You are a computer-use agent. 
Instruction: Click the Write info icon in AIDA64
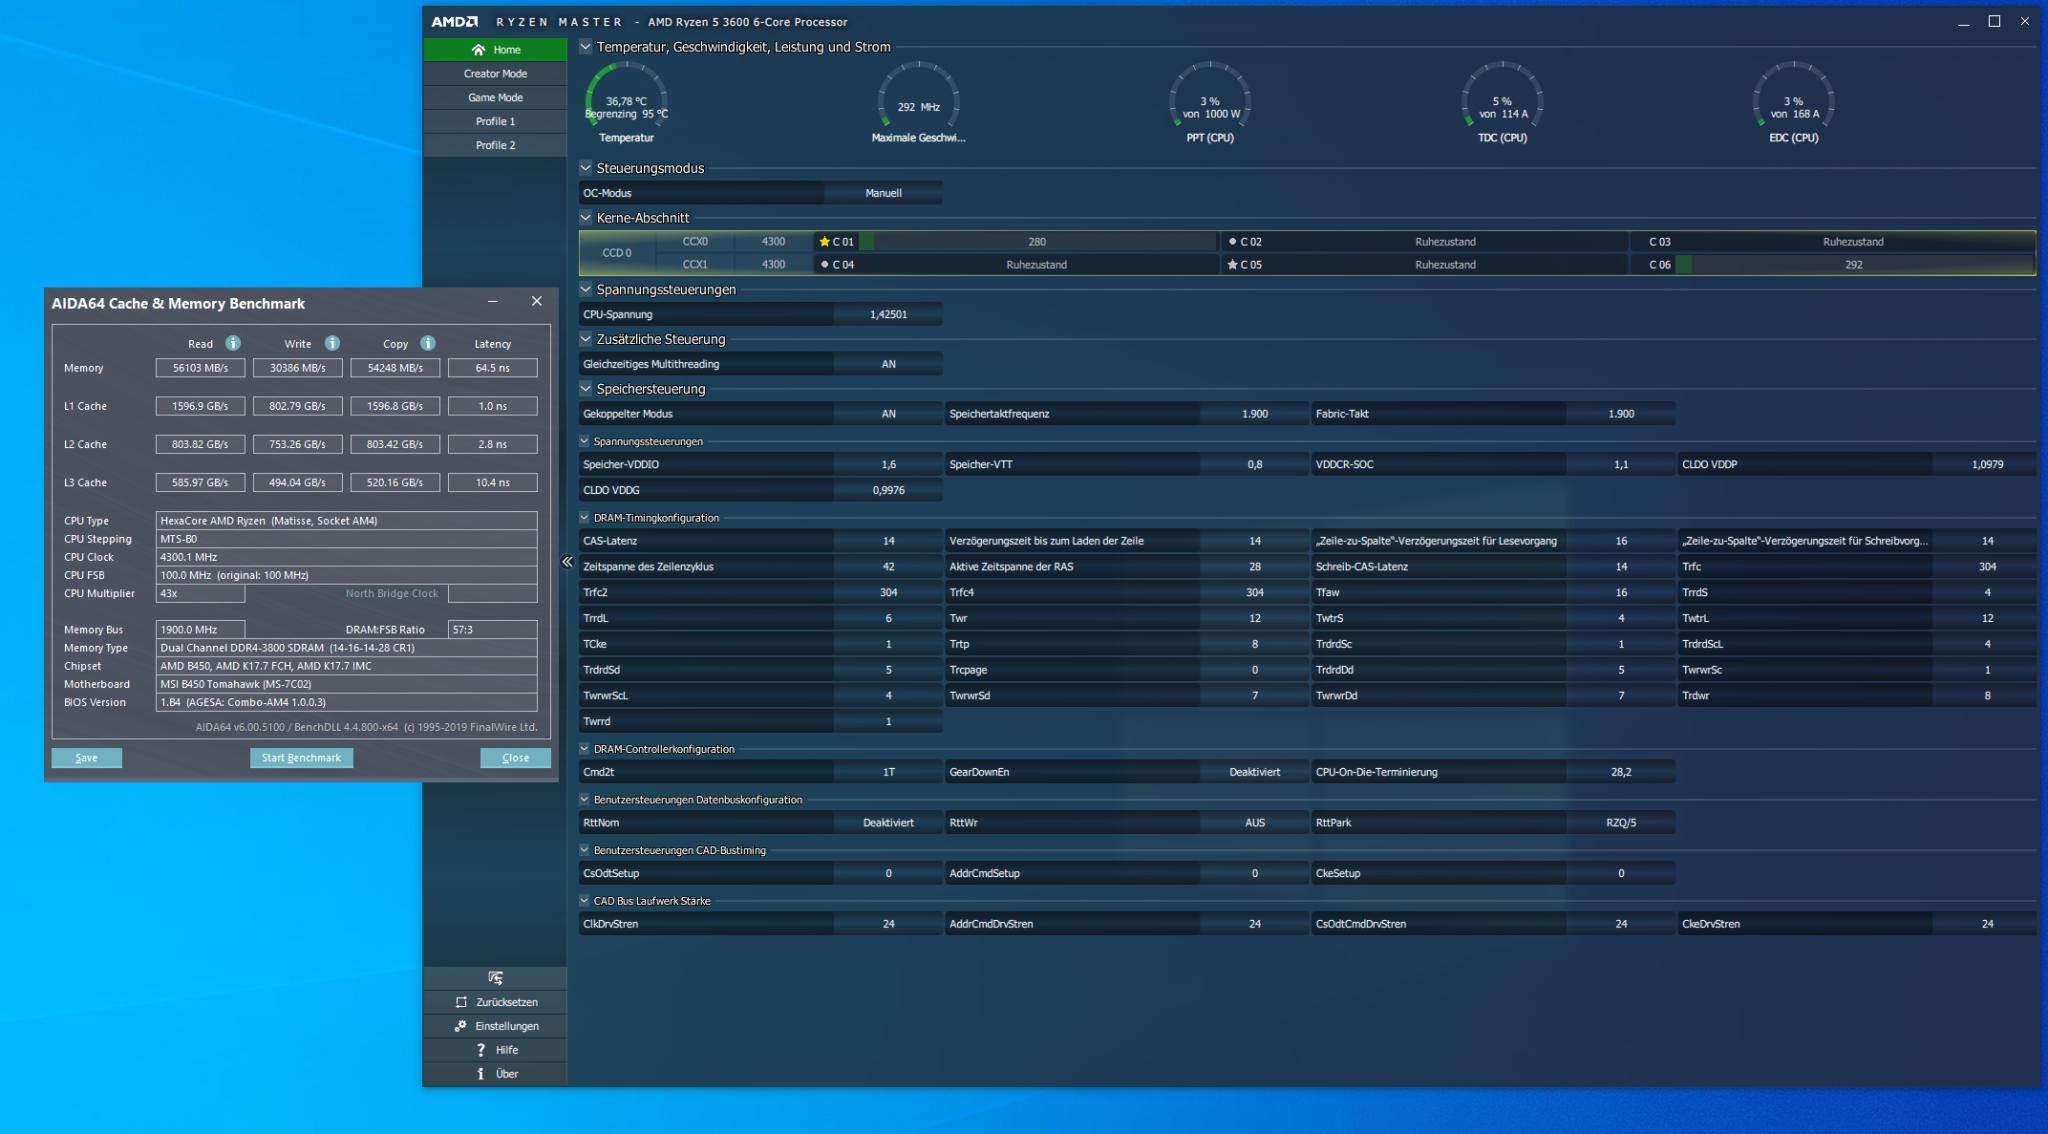tap(332, 343)
